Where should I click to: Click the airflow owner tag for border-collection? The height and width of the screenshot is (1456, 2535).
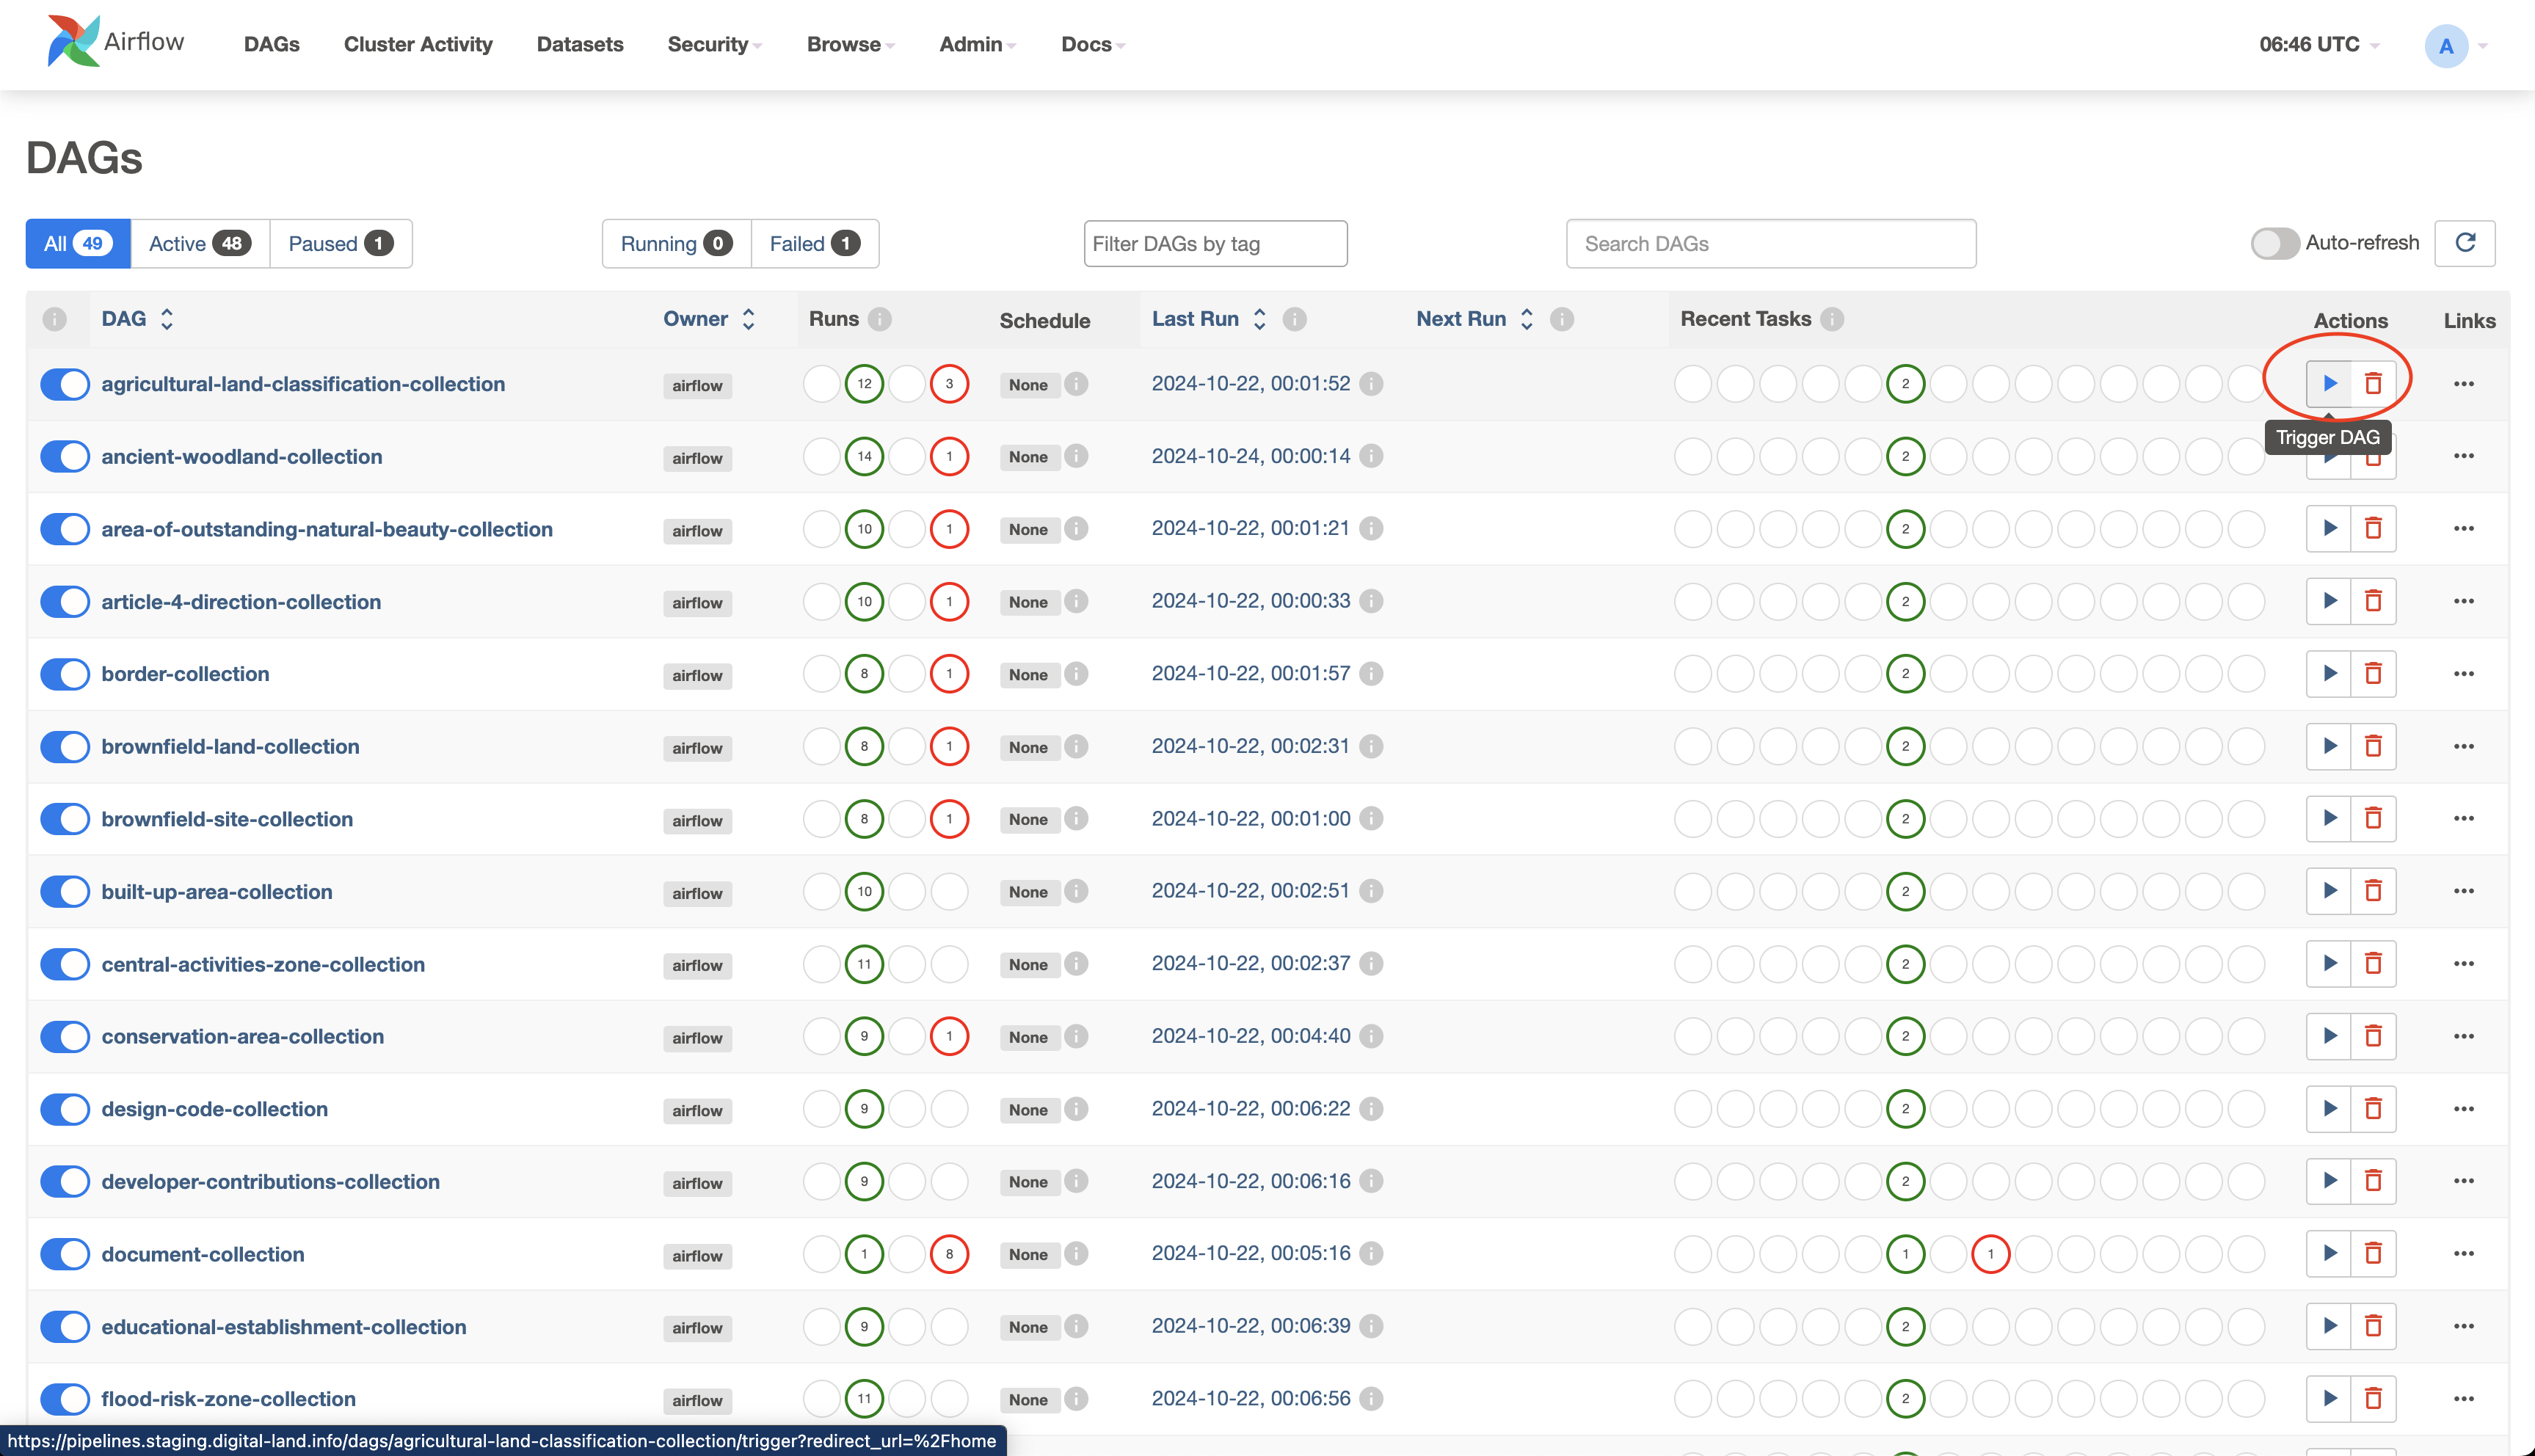tap(697, 675)
